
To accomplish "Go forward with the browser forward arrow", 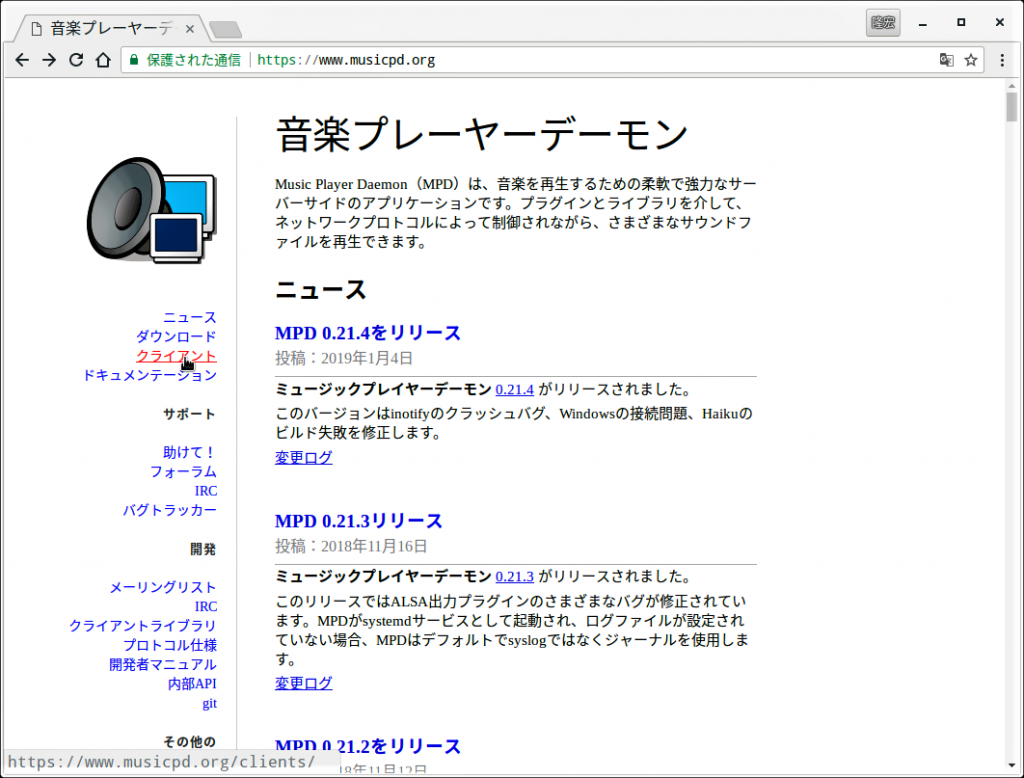I will (x=49, y=60).
